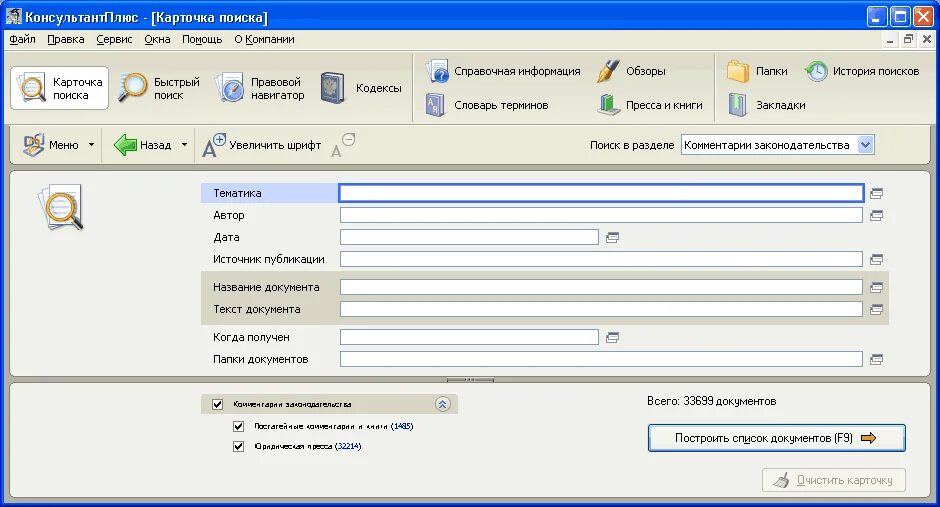Open the О Компании menu
Viewport: 940px width, 507px height.
pyautogui.click(x=264, y=40)
